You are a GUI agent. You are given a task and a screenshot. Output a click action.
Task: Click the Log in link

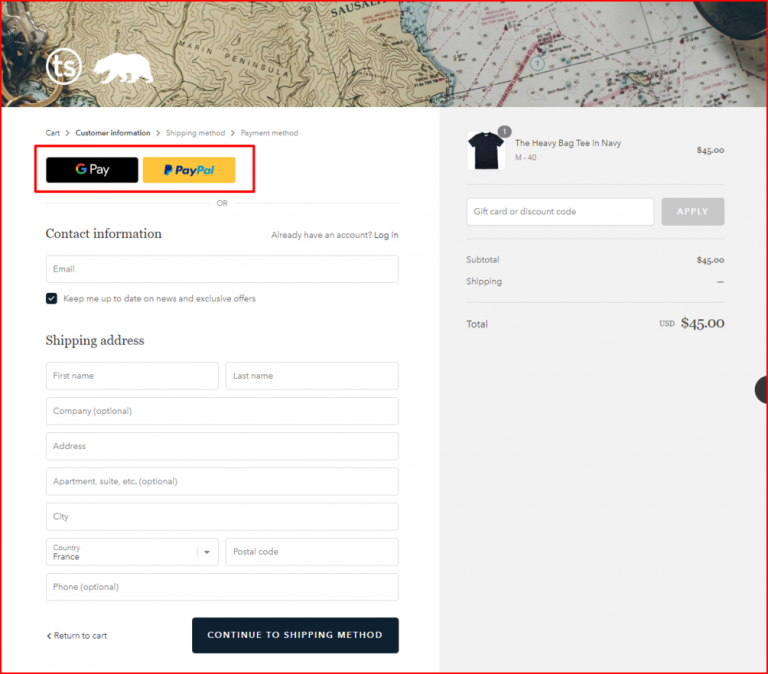tap(386, 235)
